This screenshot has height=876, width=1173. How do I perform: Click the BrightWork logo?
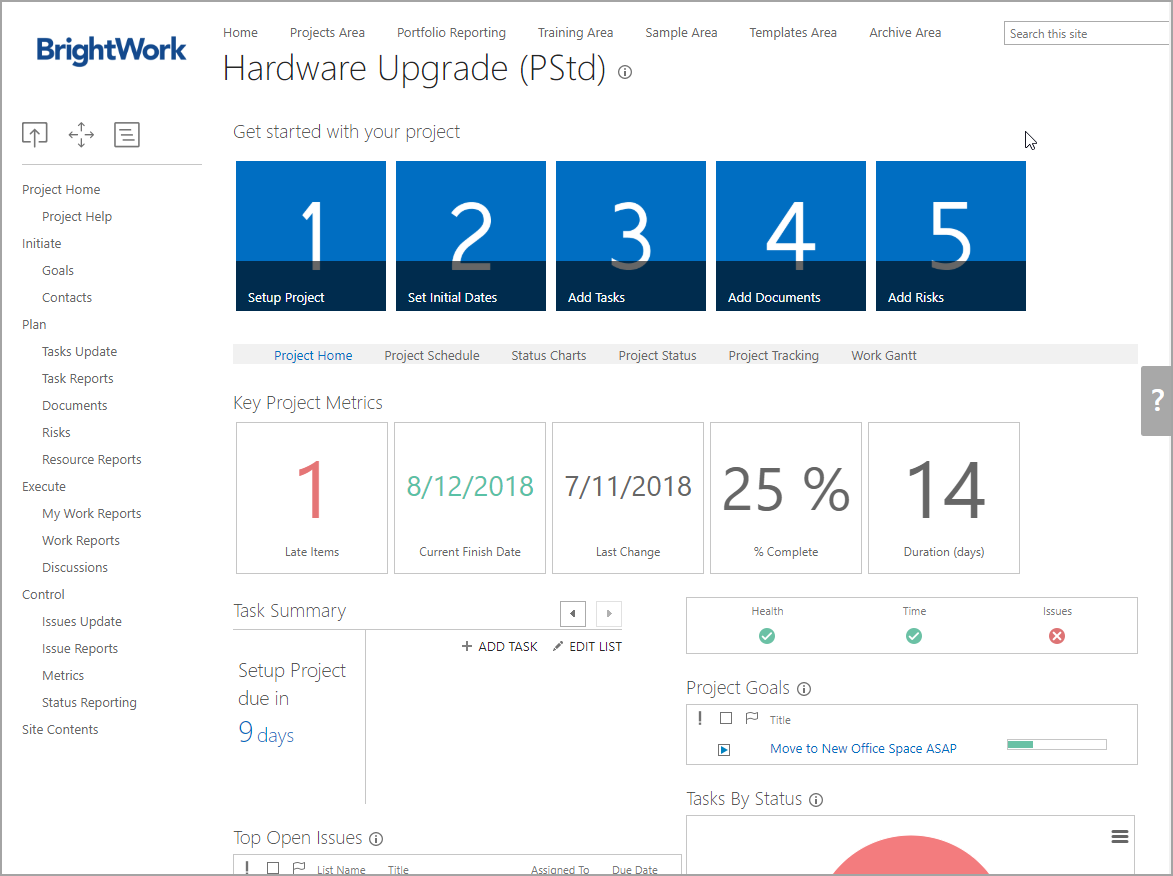pos(111,50)
